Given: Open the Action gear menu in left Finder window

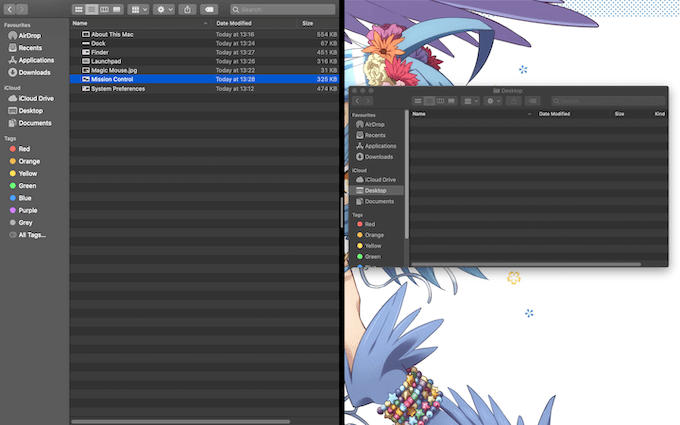Looking at the screenshot, I should pyautogui.click(x=164, y=9).
